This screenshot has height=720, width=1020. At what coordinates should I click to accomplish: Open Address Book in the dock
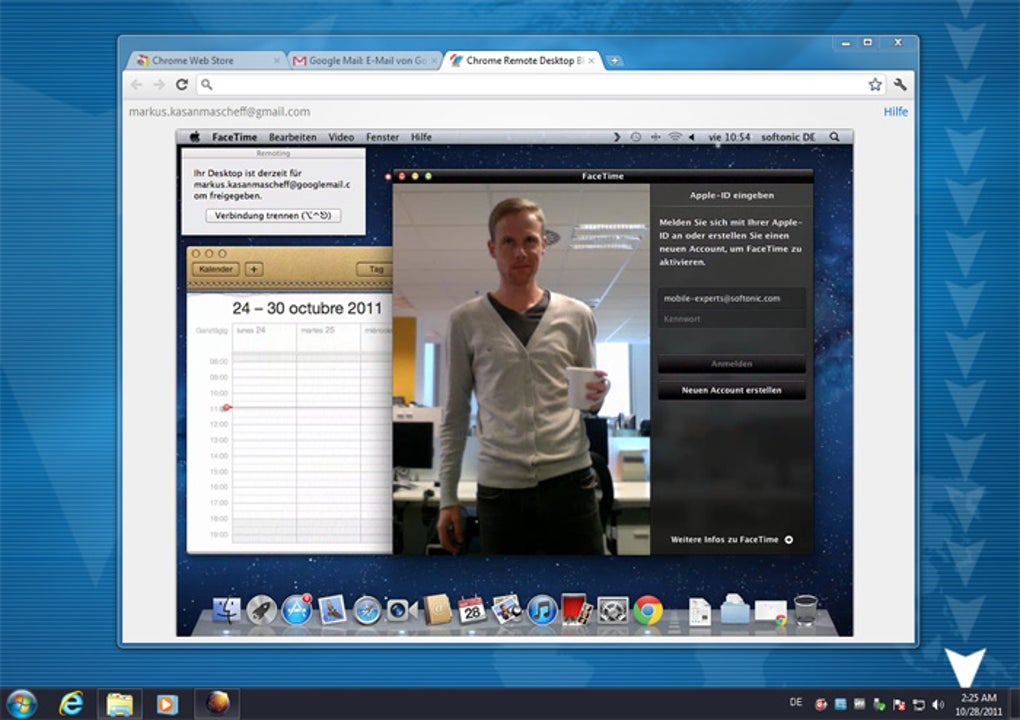(x=437, y=610)
